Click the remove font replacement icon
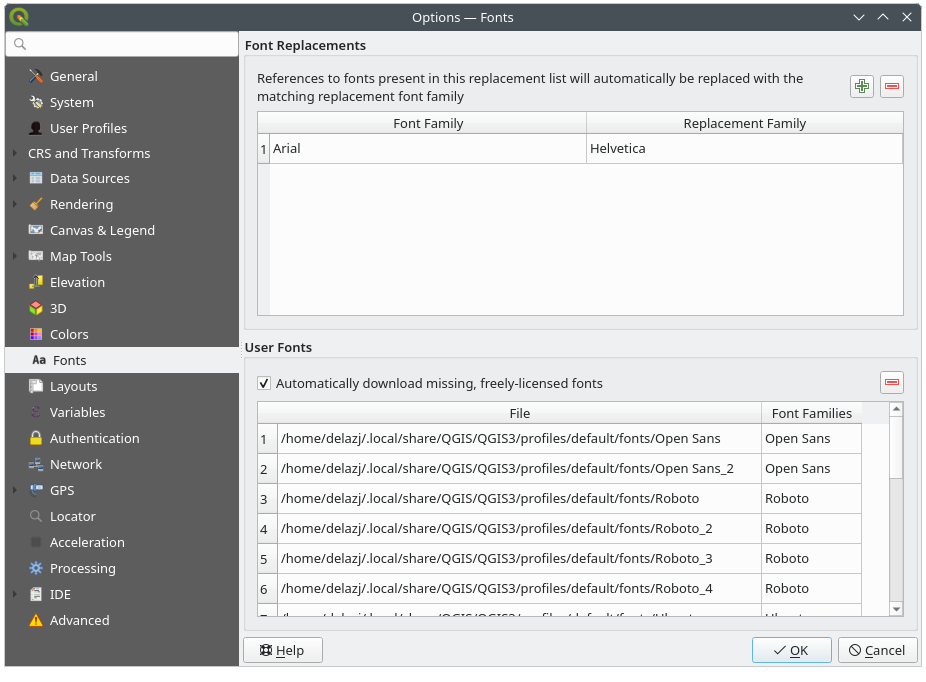Viewport: 926px width, 682px height. (891, 87)
